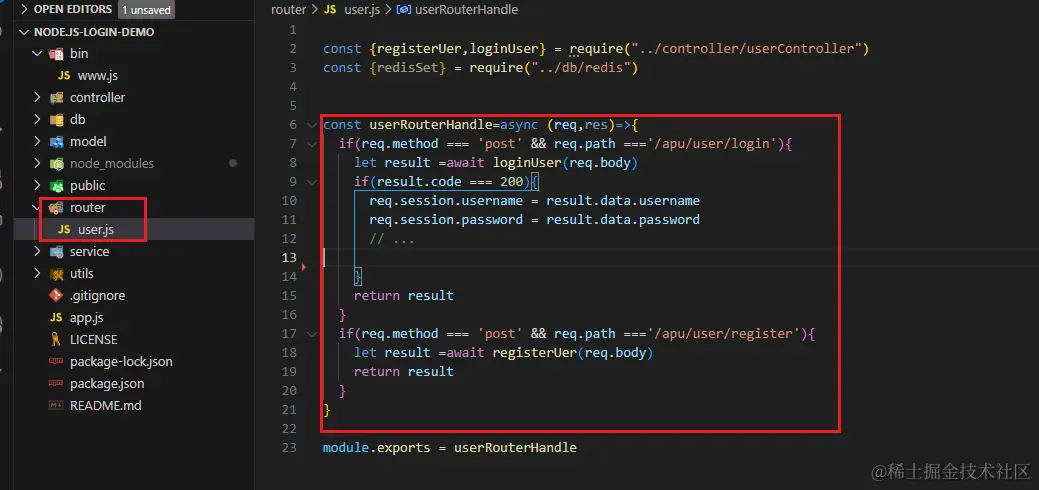Click the node_modules folder icon
Screen dimensions: 1039x490
pyautogui.click(x=56, y=163)
